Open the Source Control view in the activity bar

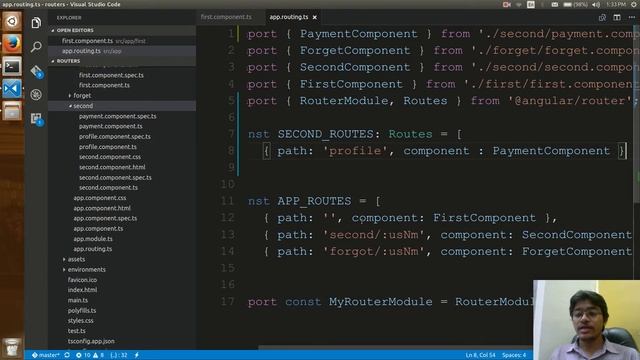coord(36,71)
